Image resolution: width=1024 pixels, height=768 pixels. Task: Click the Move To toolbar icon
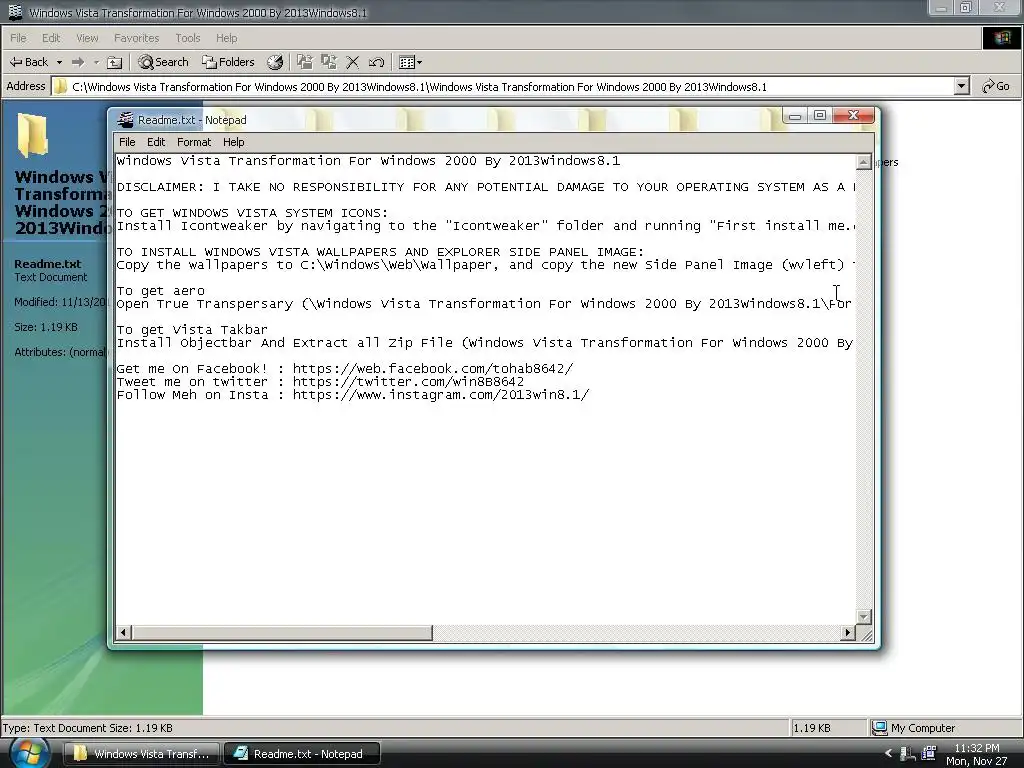point(304,62)
